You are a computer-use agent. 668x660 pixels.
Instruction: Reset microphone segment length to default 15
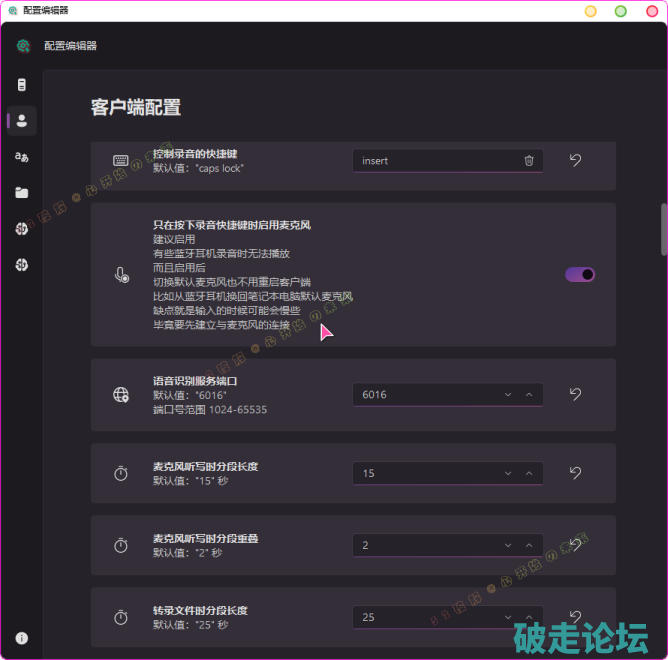pyautogui.click(x=576, y=472)
